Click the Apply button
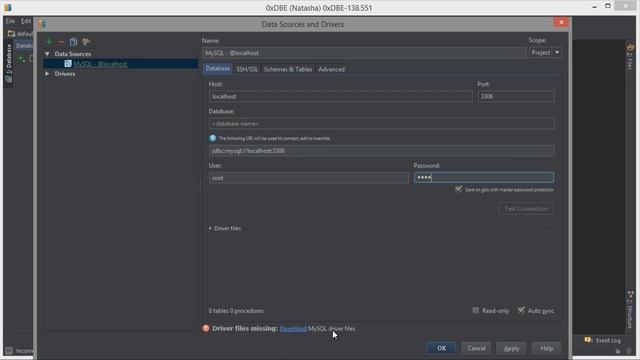The height and width of the screenshot is (360, 640). coord(511,348)
